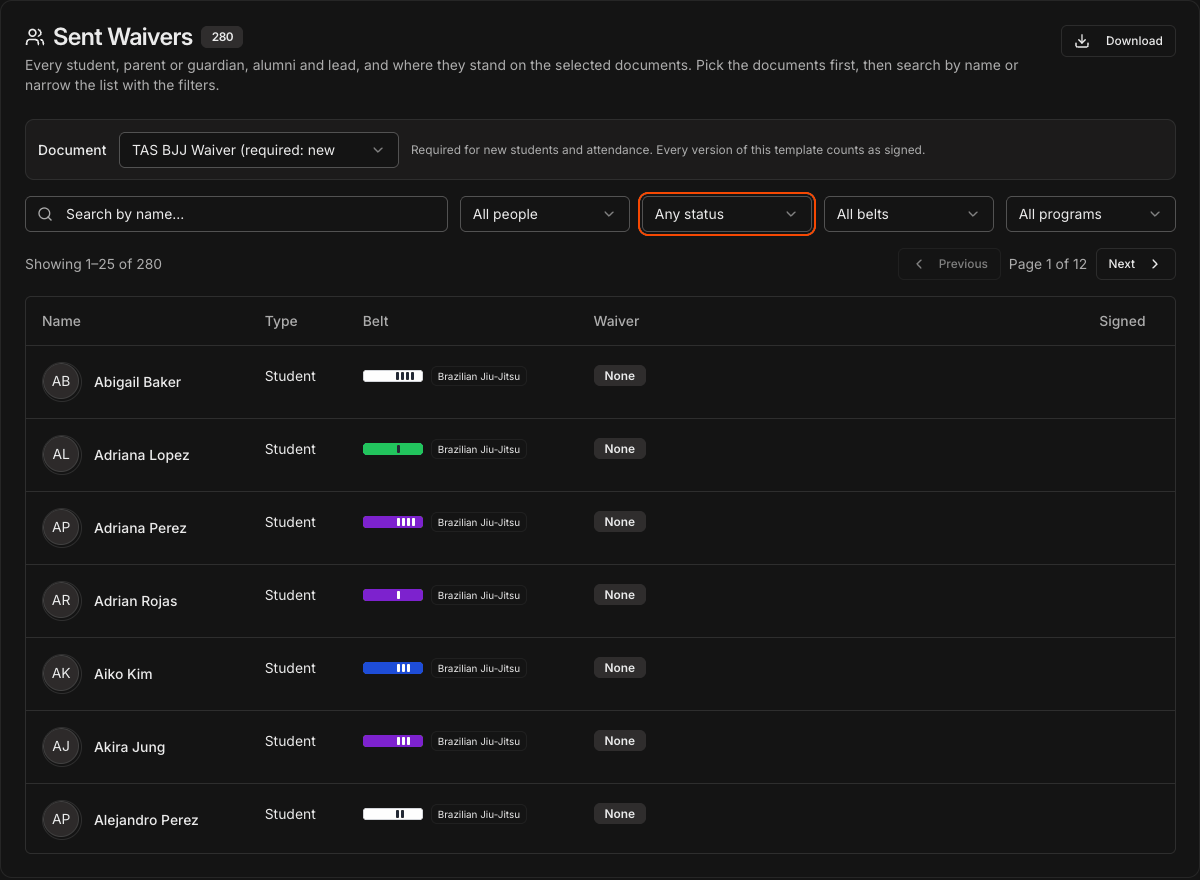Click the Belt column header

pyautogui.click(x=376, y=321)
